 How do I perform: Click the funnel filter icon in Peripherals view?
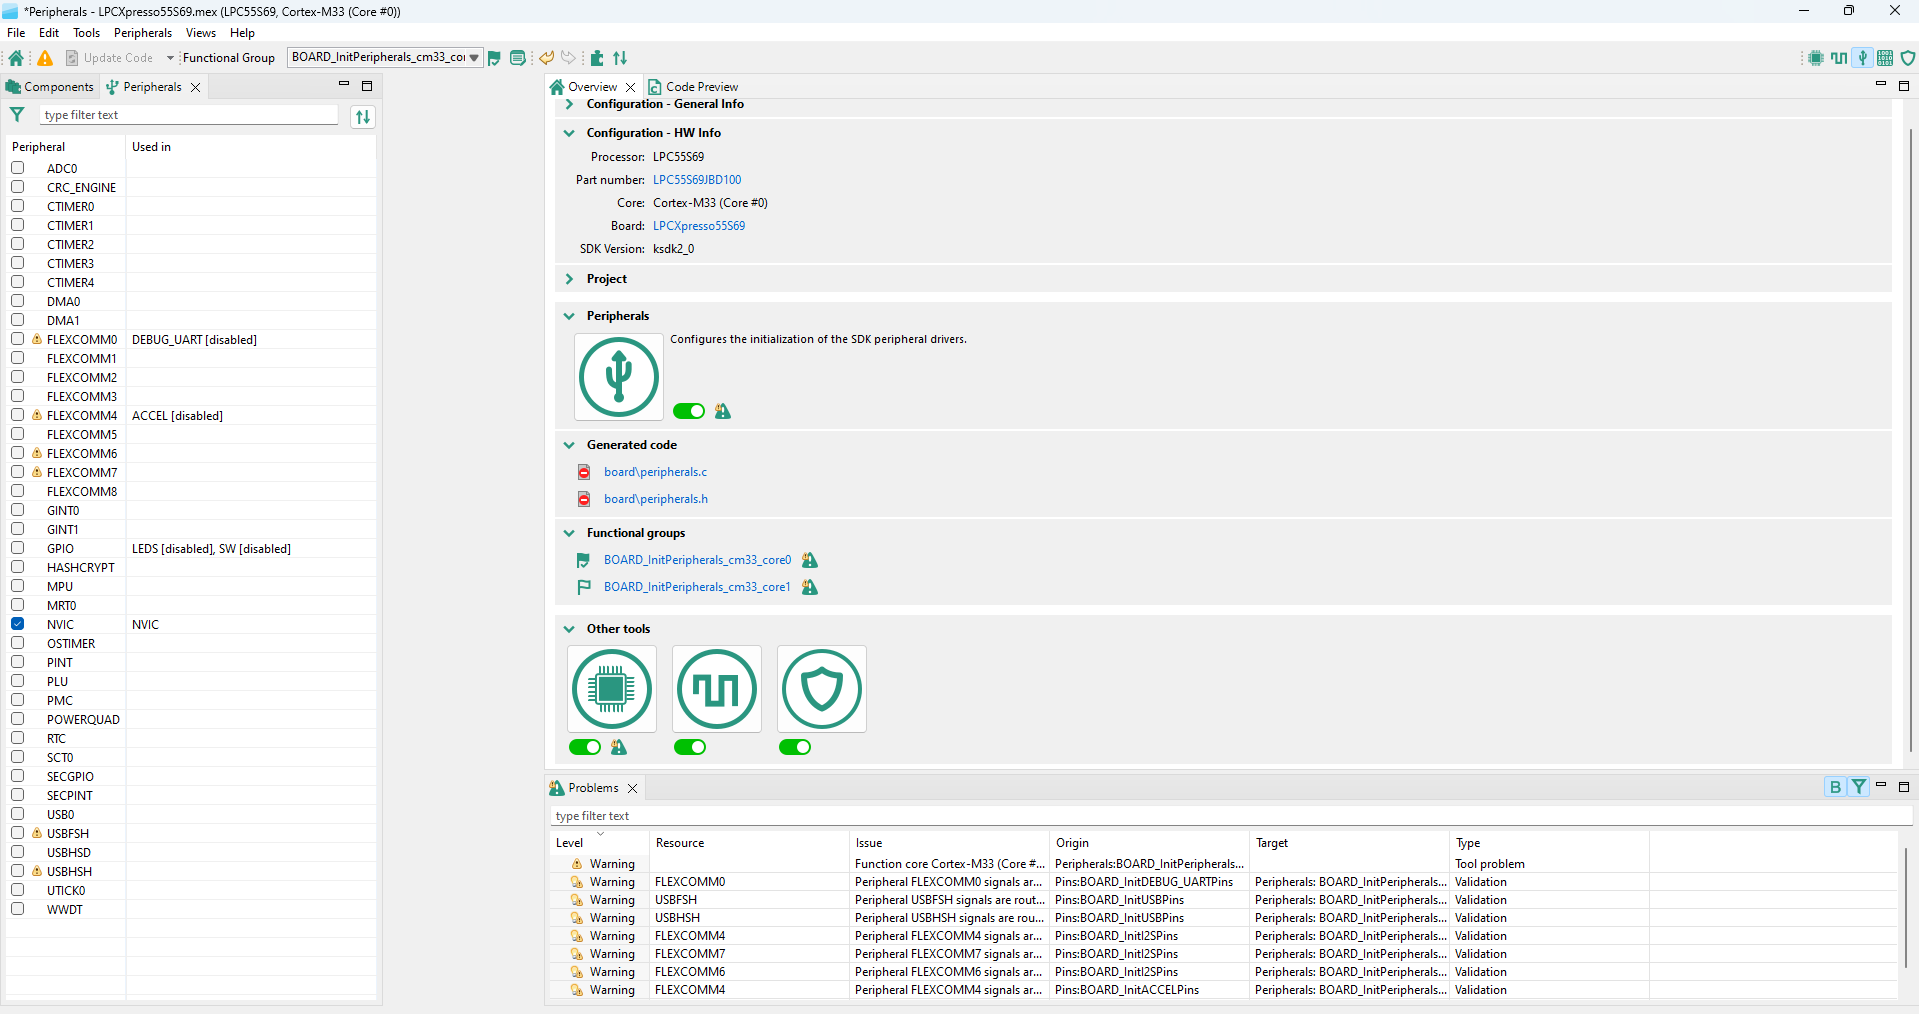[x=17, y=115]
